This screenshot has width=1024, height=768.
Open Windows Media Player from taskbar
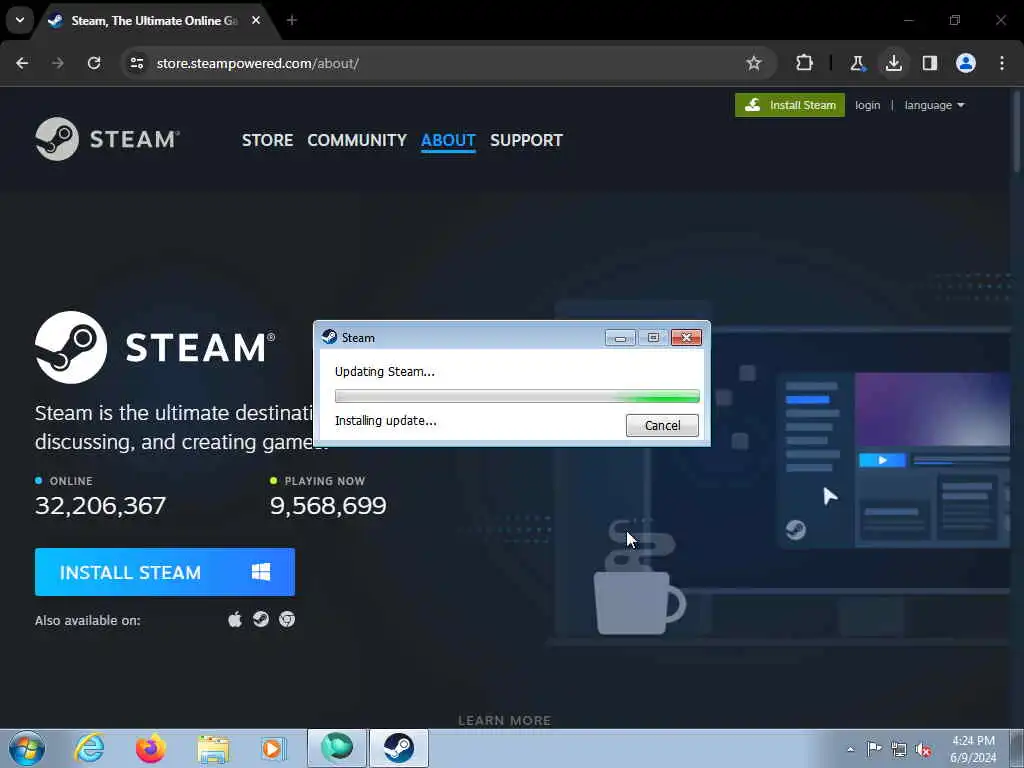click(274, 748)
